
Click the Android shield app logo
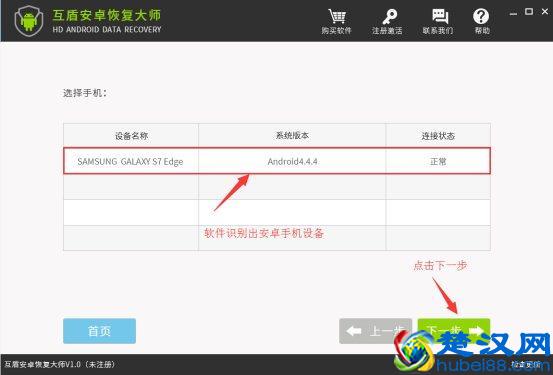(x=29, y=21)
